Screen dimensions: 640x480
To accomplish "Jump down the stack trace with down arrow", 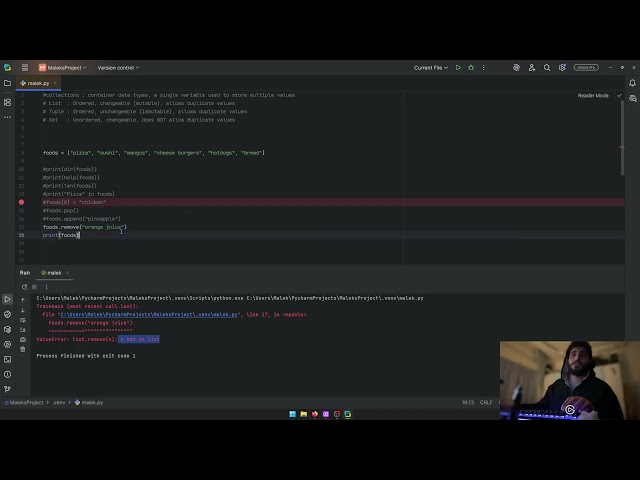I will click(23, 310).
